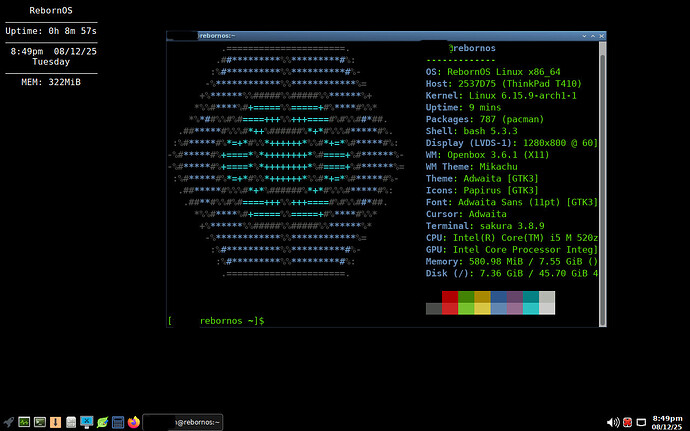Click the dark purple color block

pos(514,297)
